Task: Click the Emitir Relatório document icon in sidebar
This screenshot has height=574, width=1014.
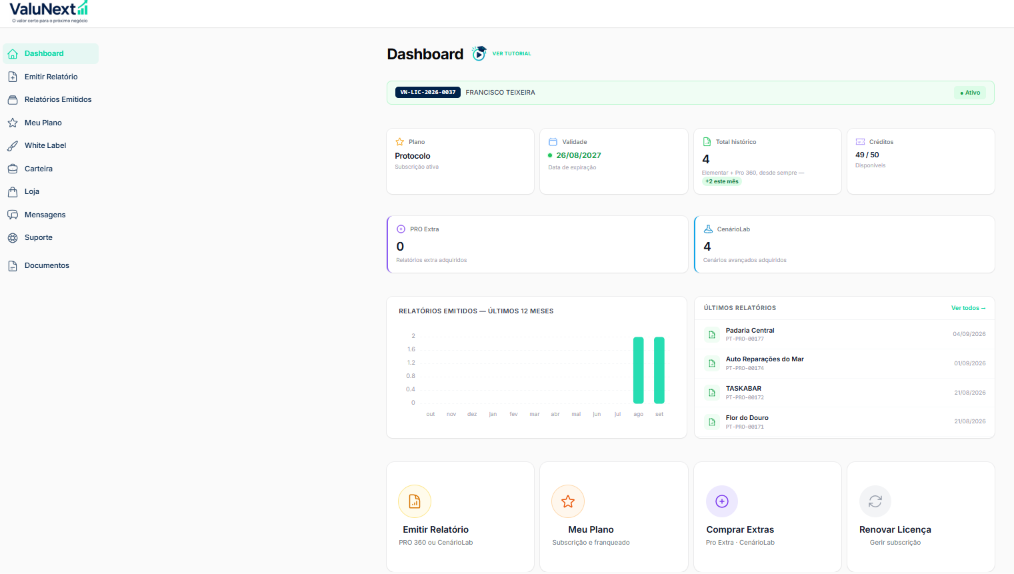Action: pos(12,77)
